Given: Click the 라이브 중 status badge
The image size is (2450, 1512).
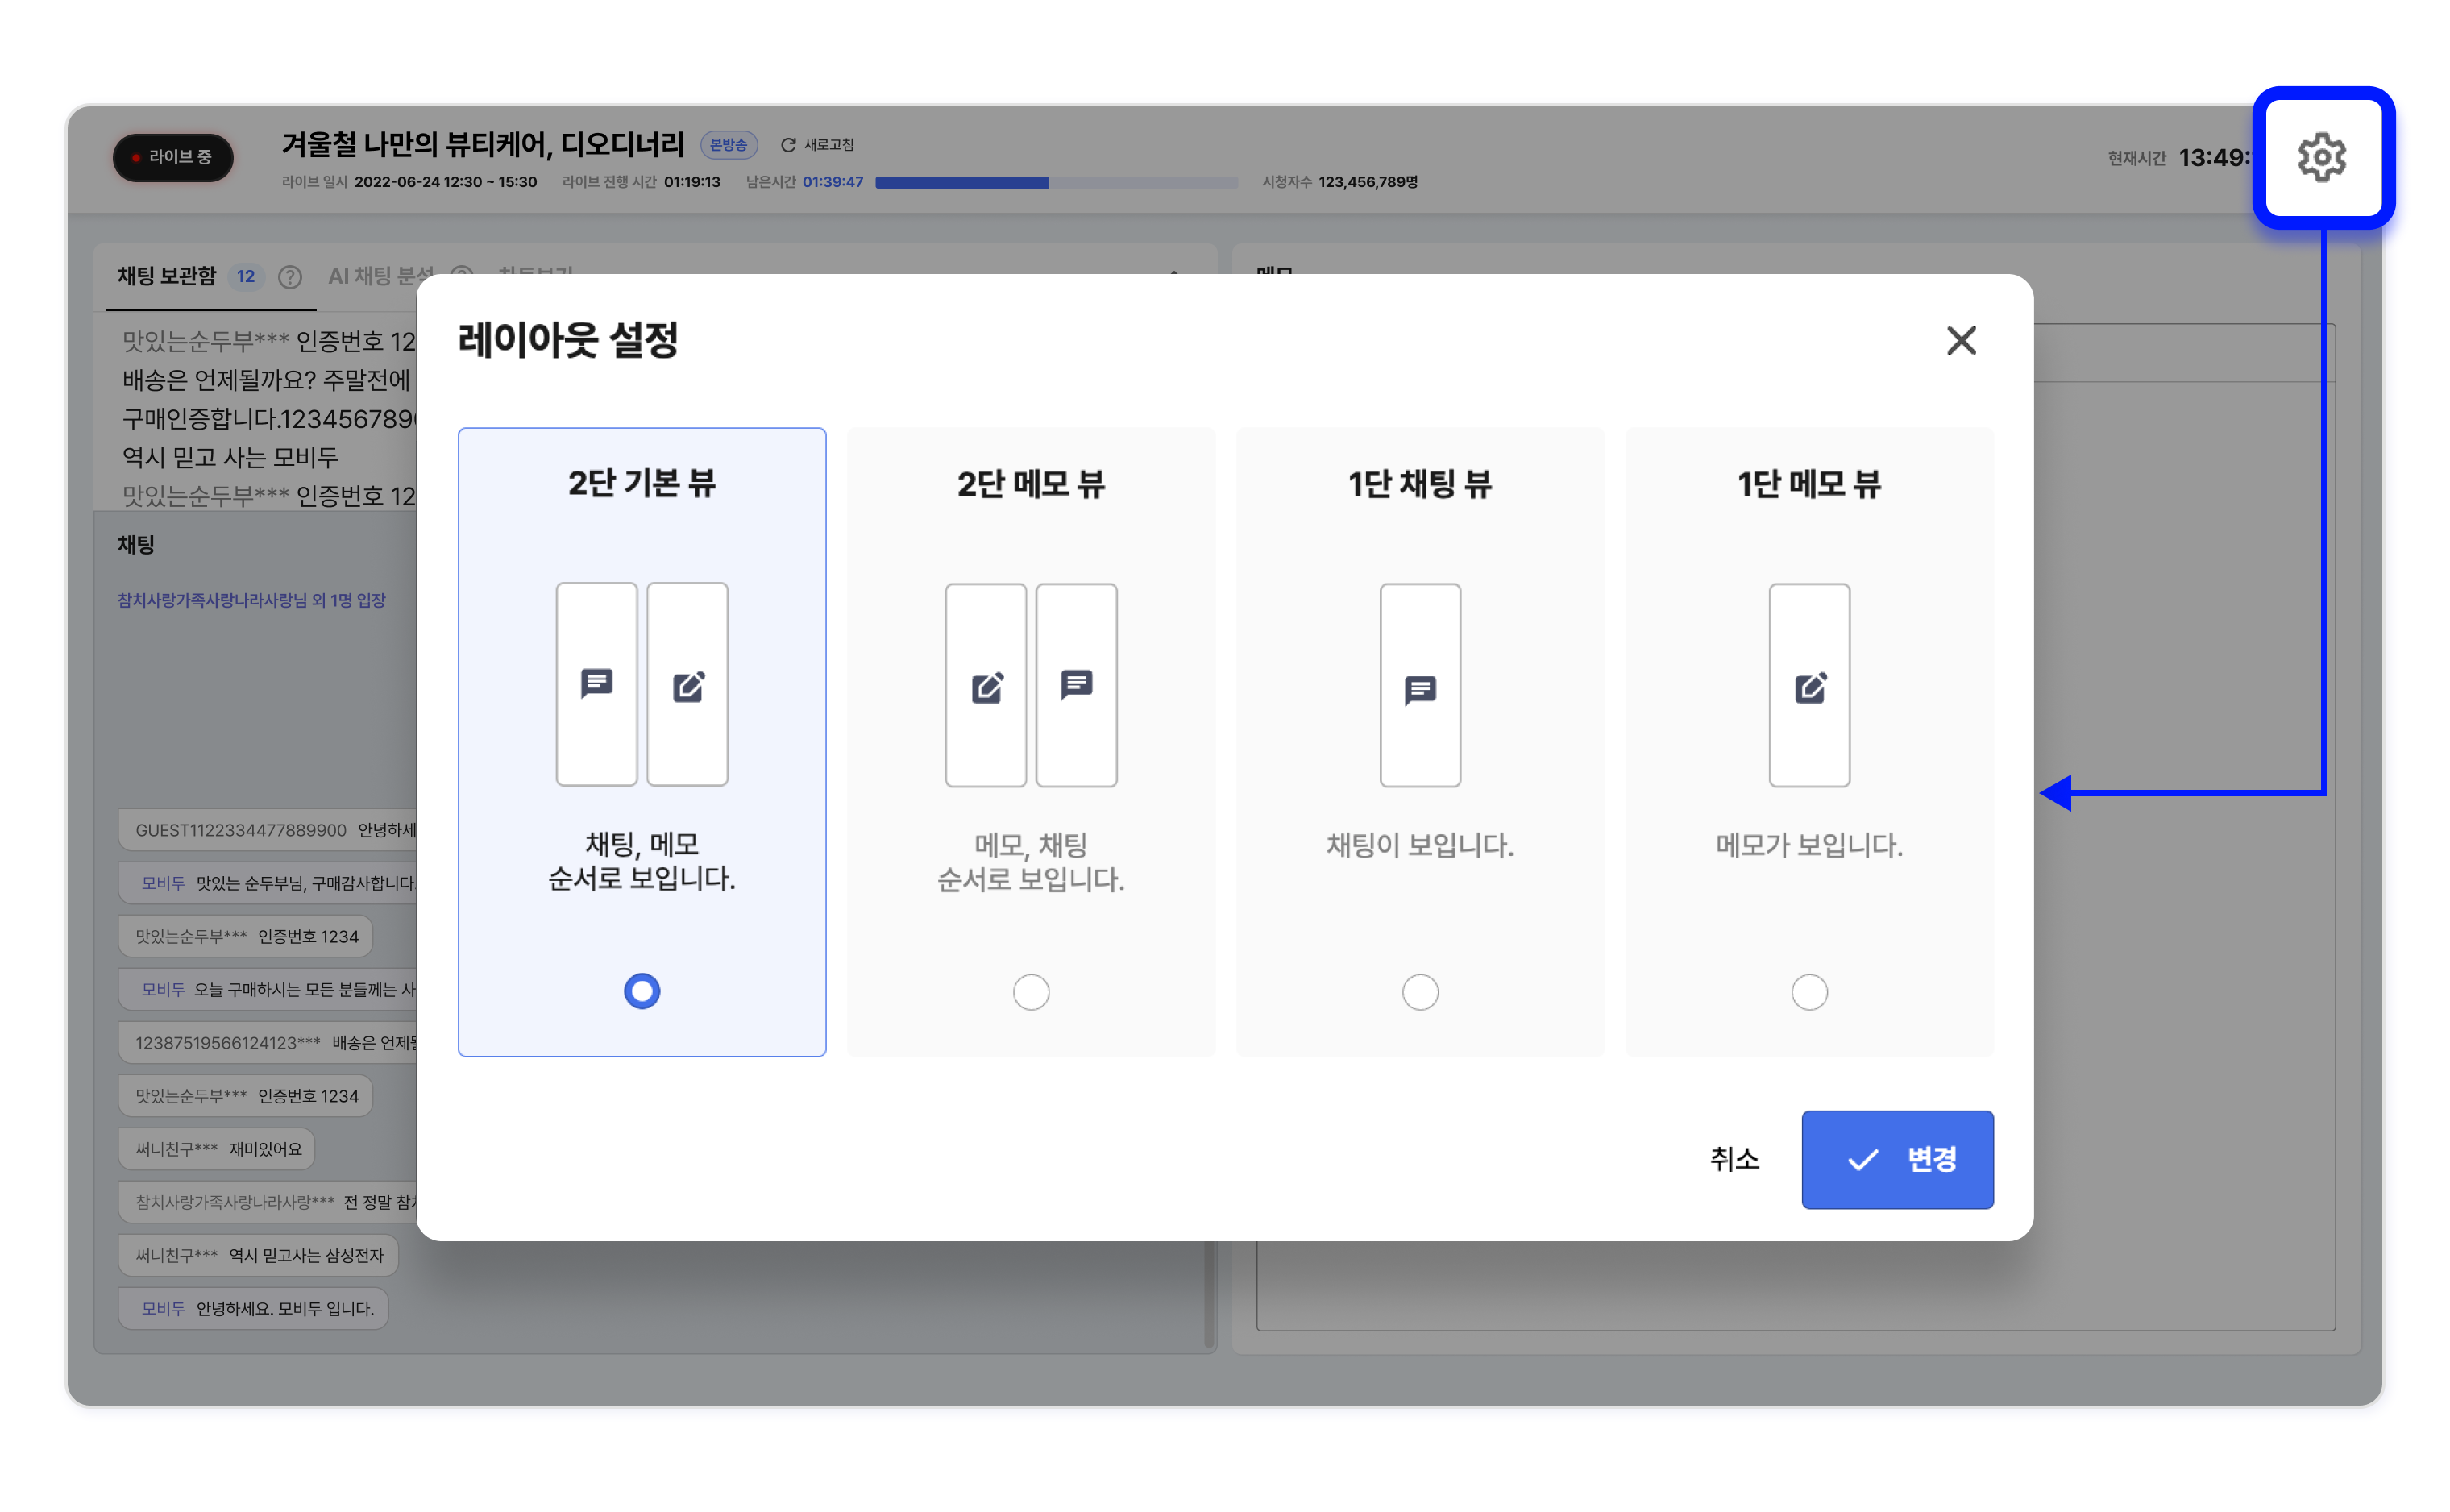Looking at the screenshot, I should tap(173, 157).
